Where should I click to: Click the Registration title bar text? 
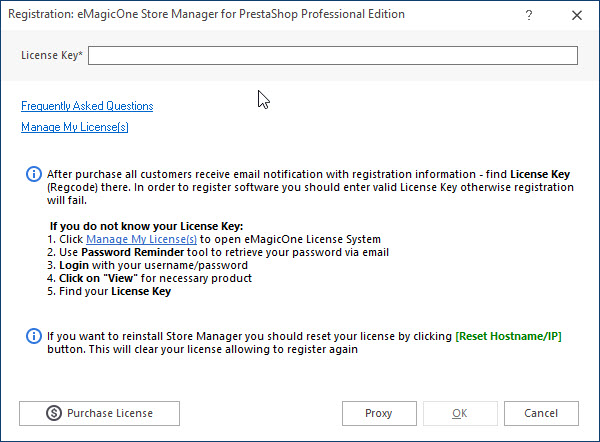point(206,14)
